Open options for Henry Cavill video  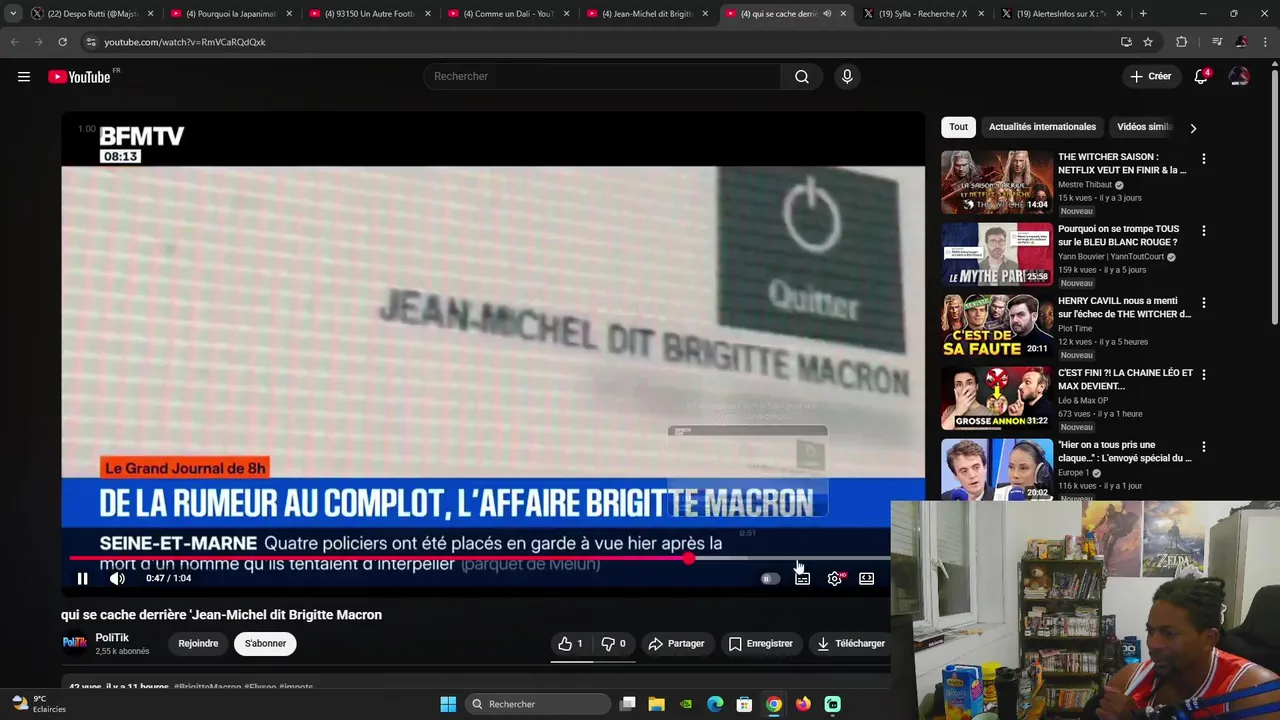click(x=1203, y=303)
